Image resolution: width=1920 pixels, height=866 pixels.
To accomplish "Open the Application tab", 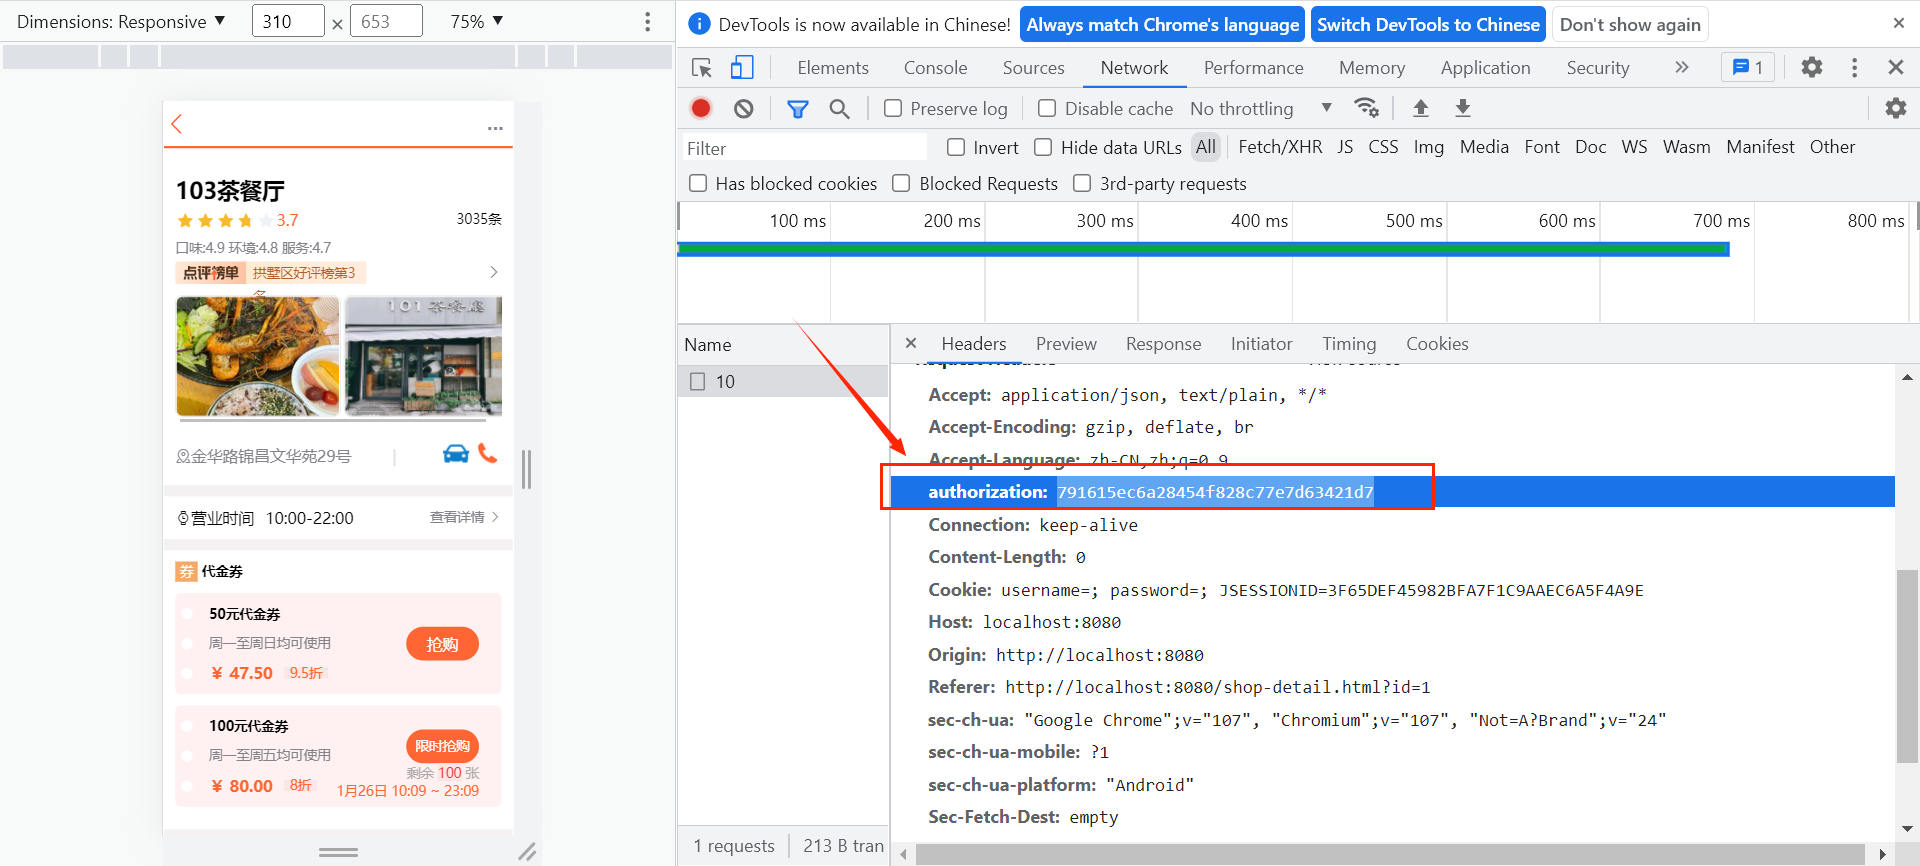I will (1485, 67).
